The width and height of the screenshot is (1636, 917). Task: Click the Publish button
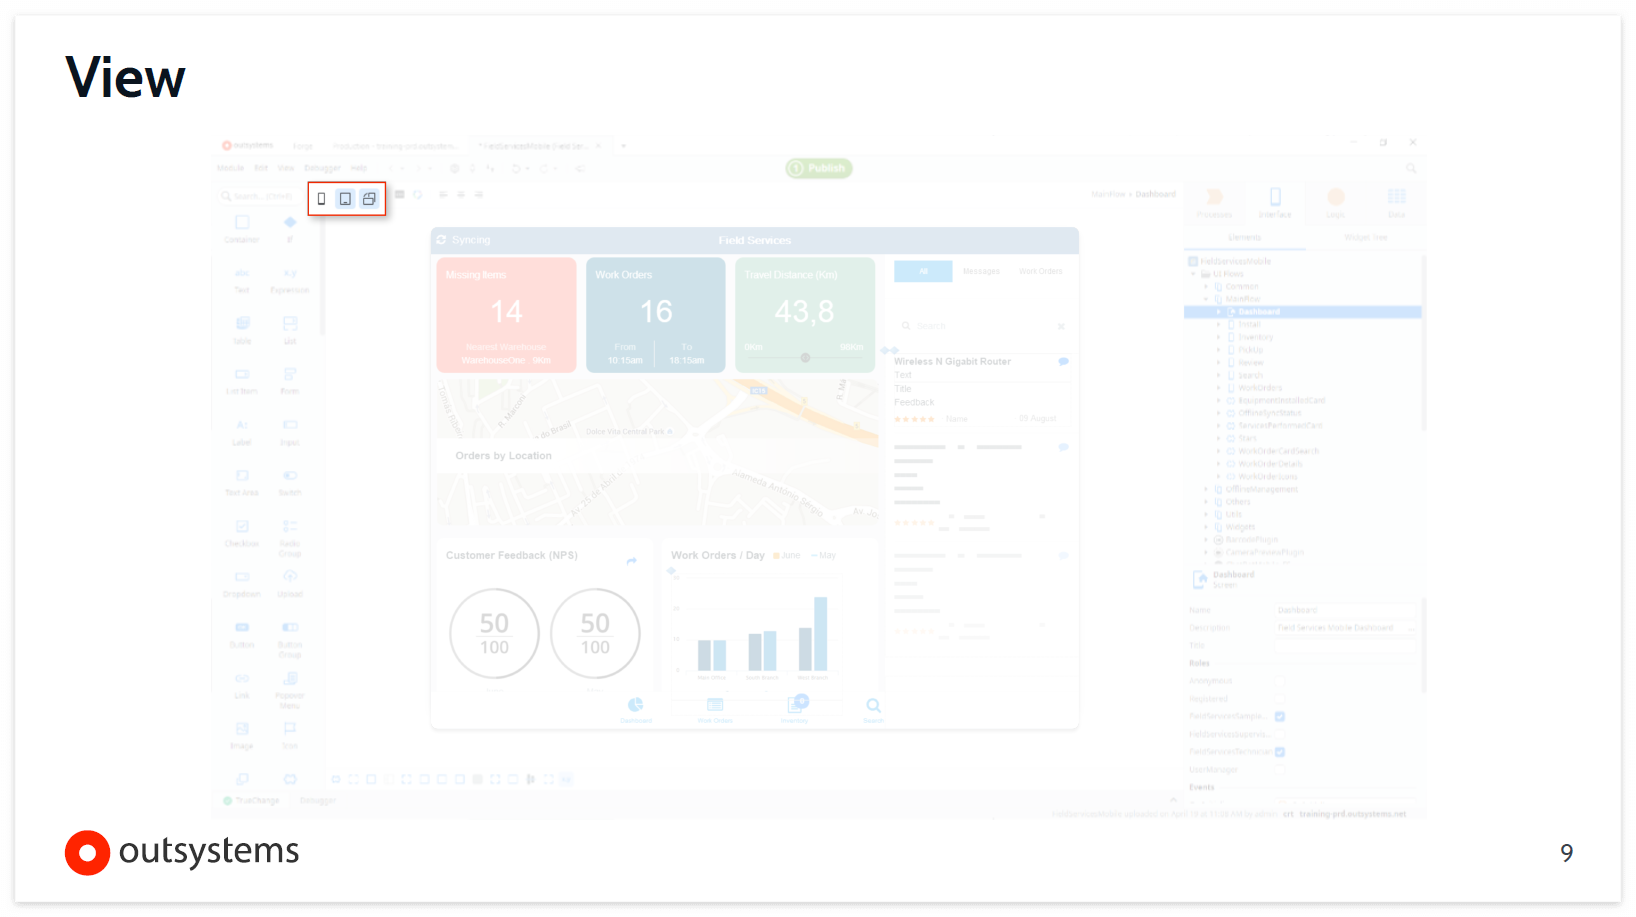click(x=819, y=169)
